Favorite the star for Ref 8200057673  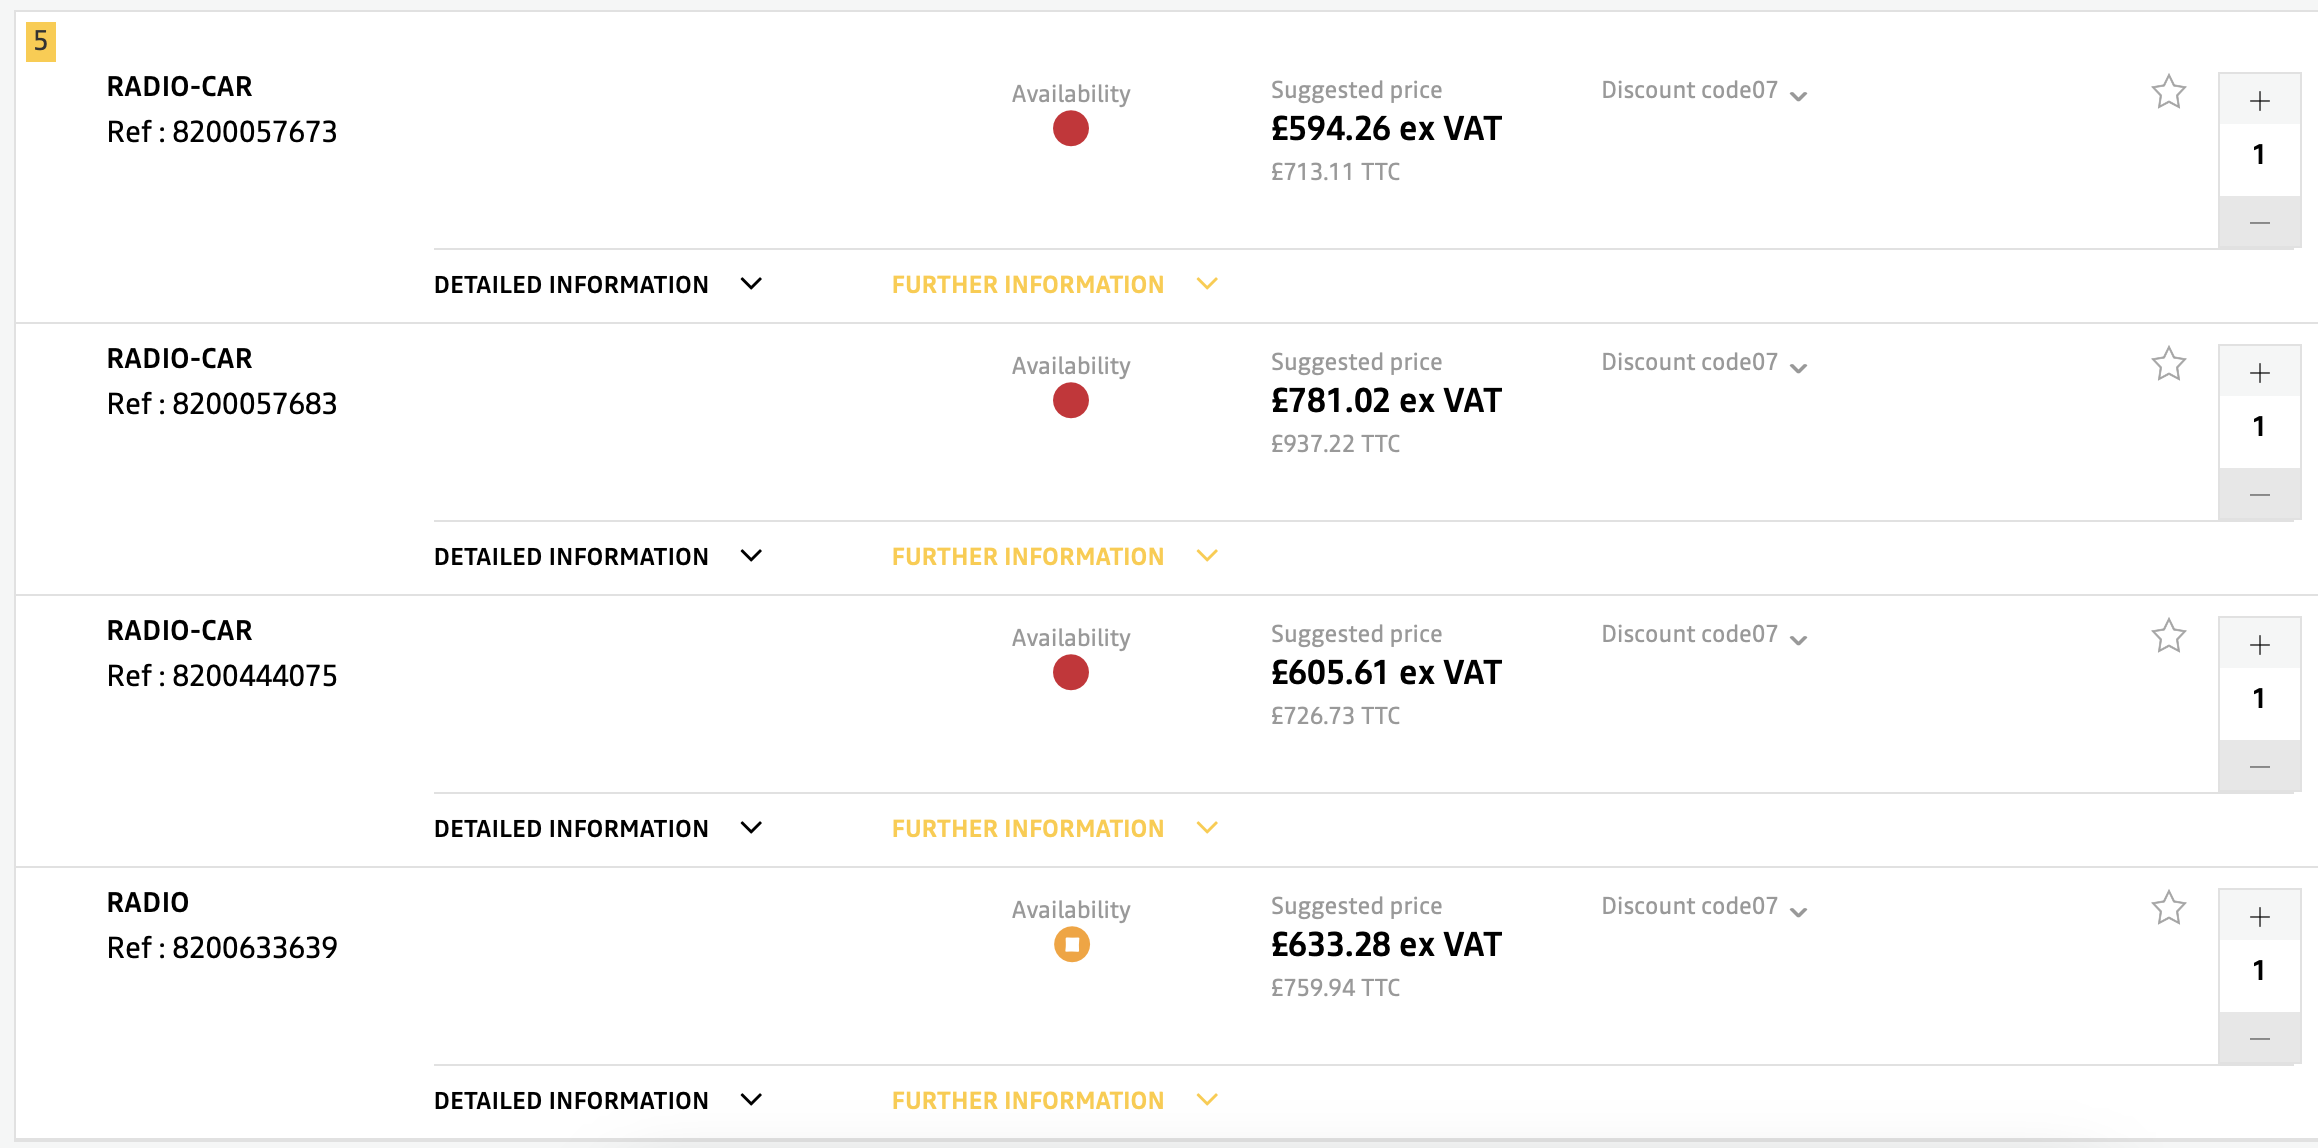[x=2168, y=92]
